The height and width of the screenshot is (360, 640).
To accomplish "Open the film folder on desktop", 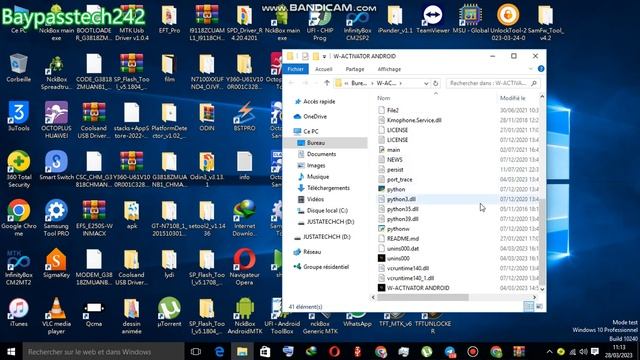I will point(169,68).
